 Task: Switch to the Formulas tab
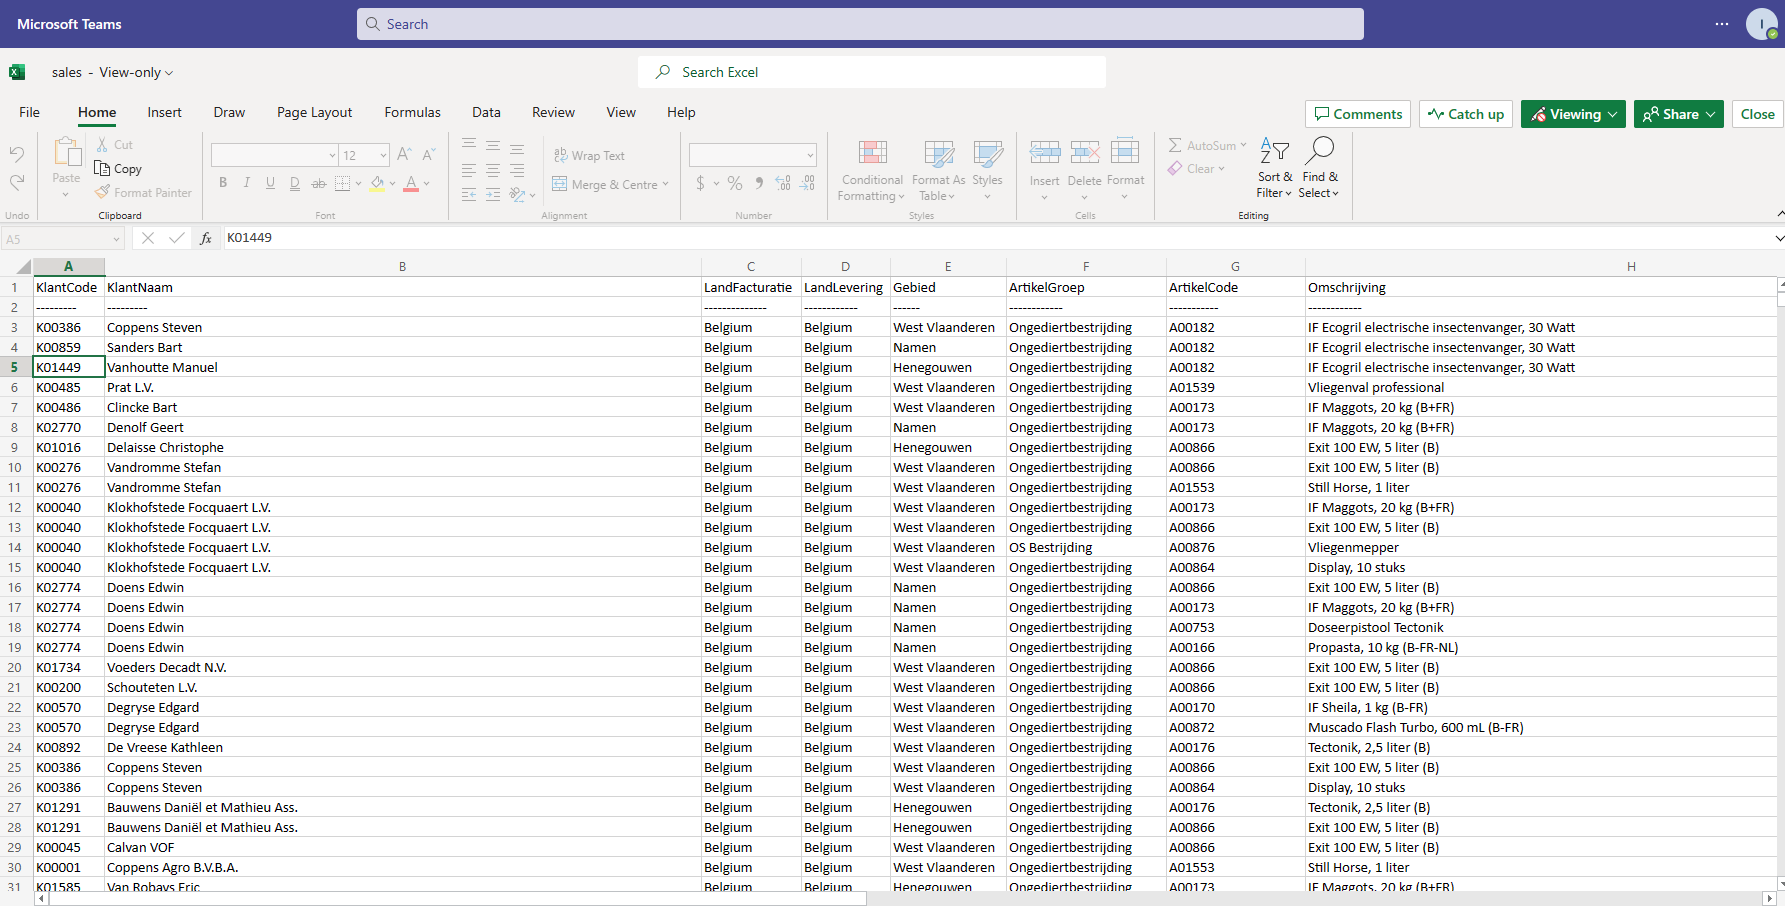tap(412, 112)
